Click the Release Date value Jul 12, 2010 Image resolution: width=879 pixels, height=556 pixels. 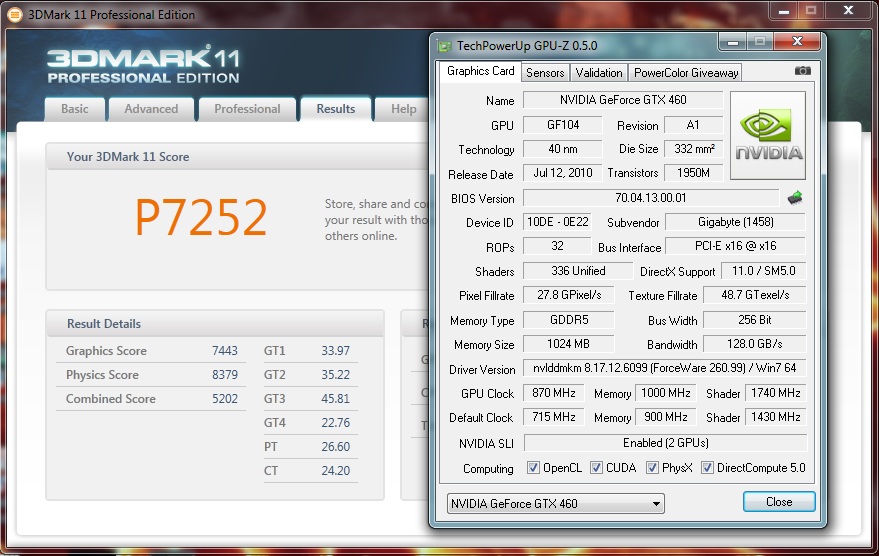pos(562,173)
